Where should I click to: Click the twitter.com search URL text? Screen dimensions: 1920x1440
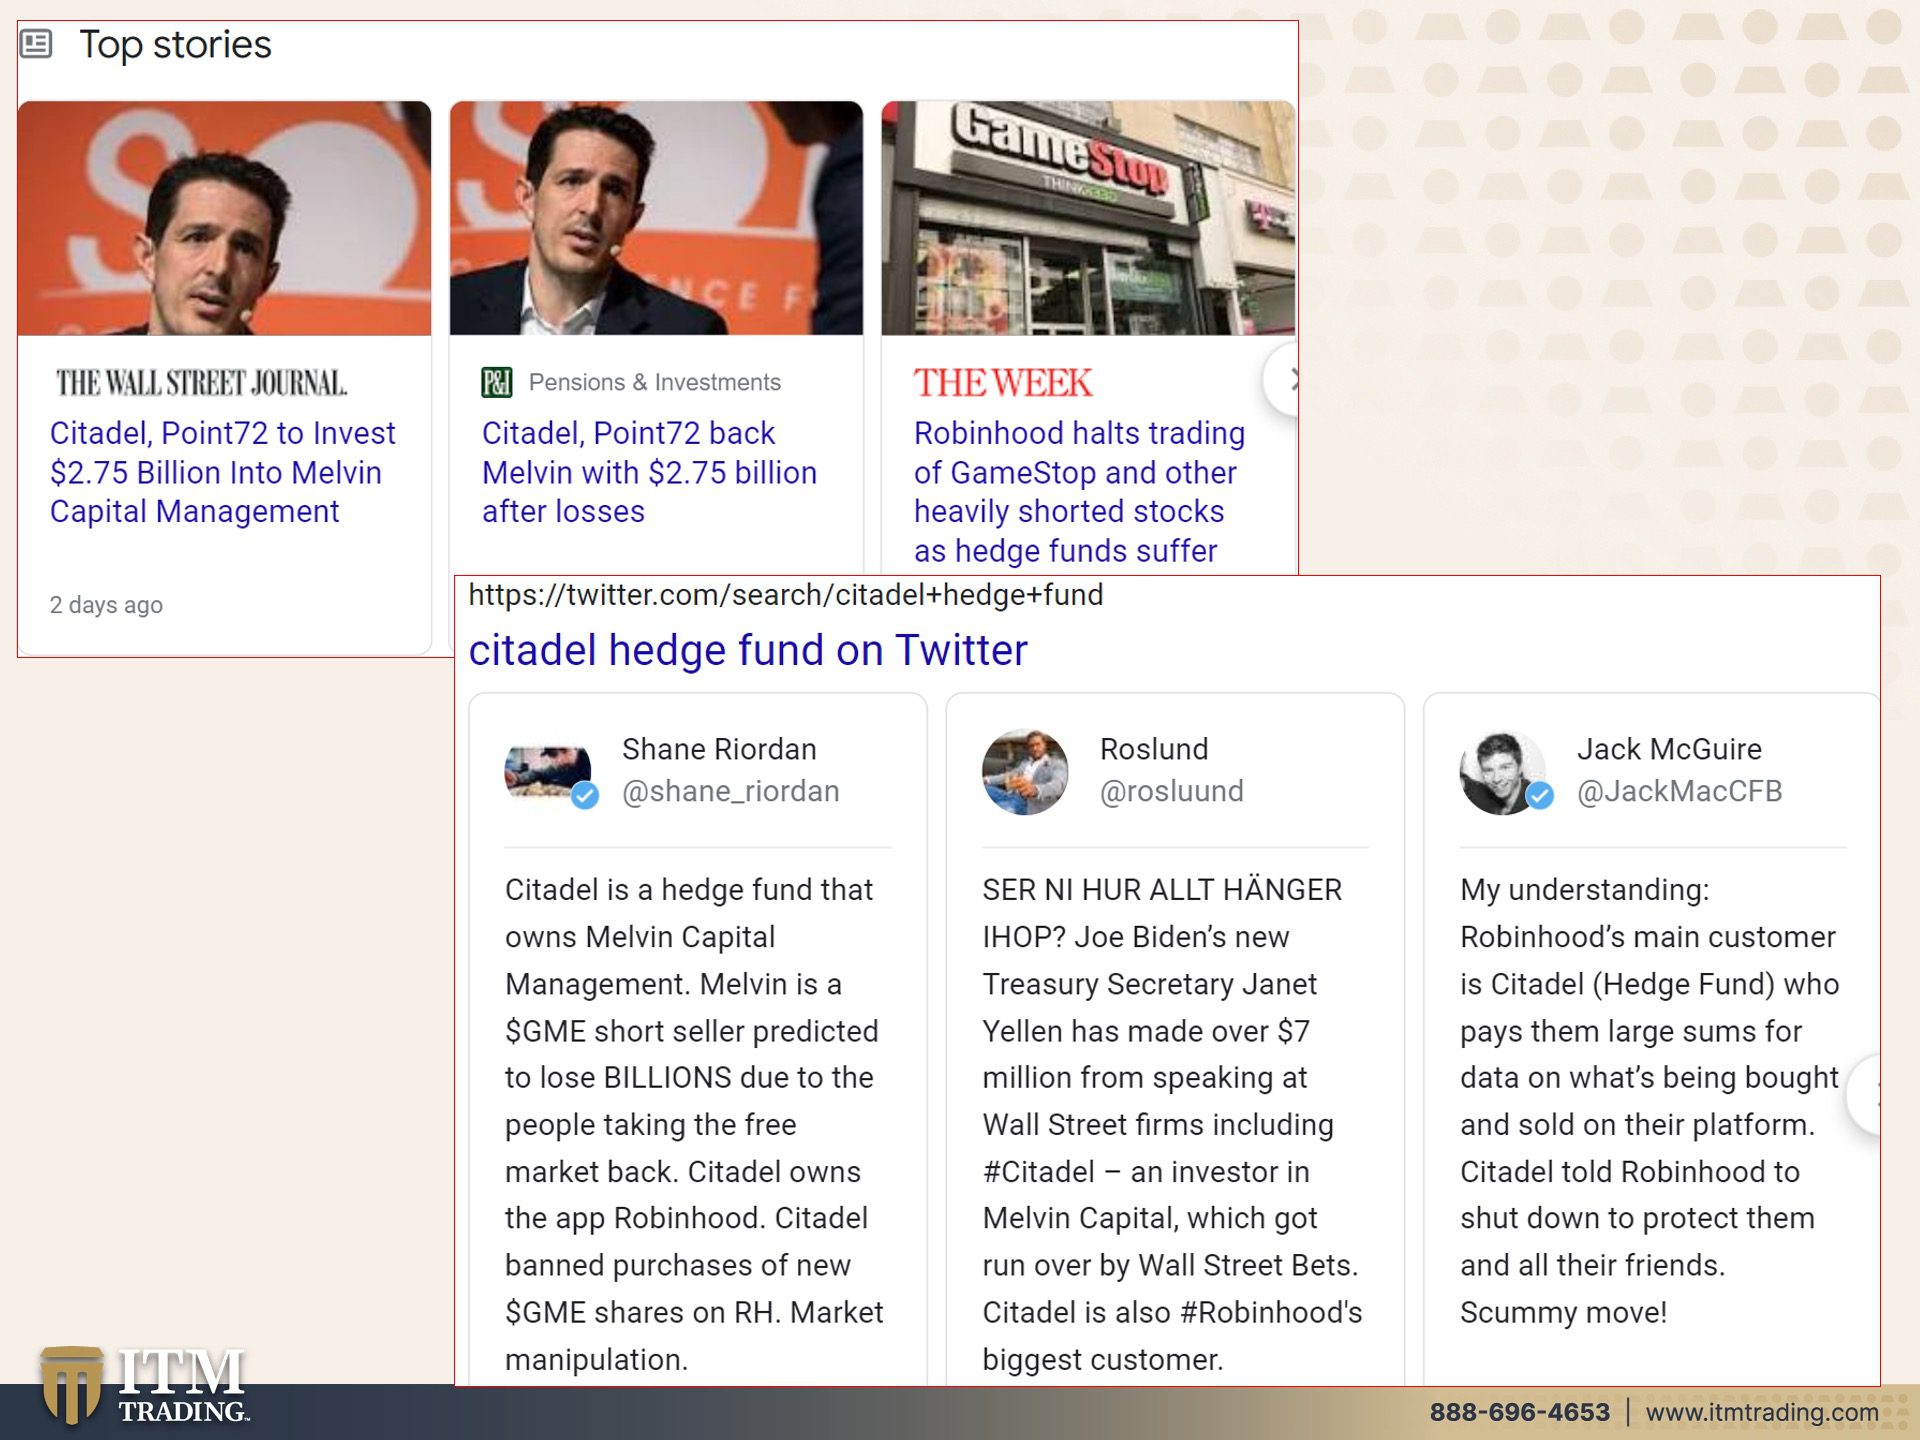pos(785,595)
